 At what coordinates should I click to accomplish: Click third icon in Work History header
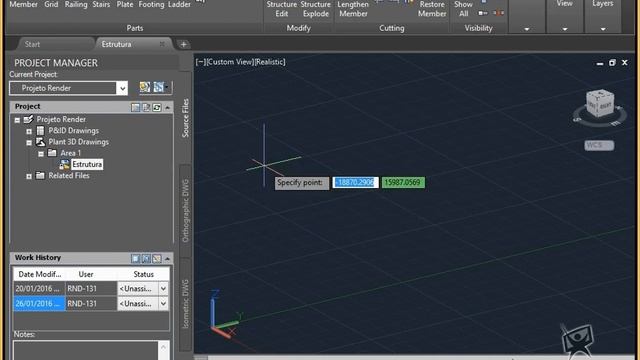point(157,258)
